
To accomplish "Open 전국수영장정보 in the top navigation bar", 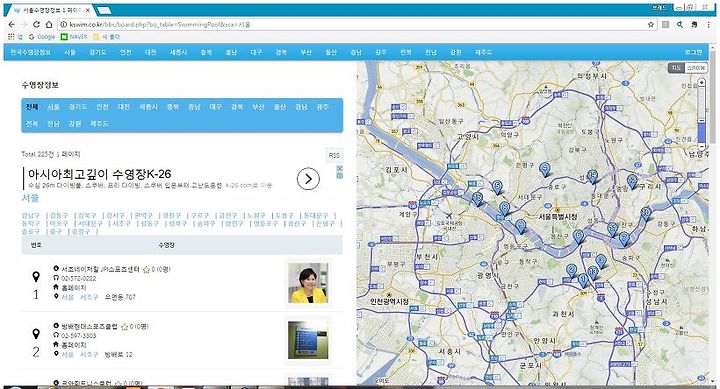I will point(30,52).
